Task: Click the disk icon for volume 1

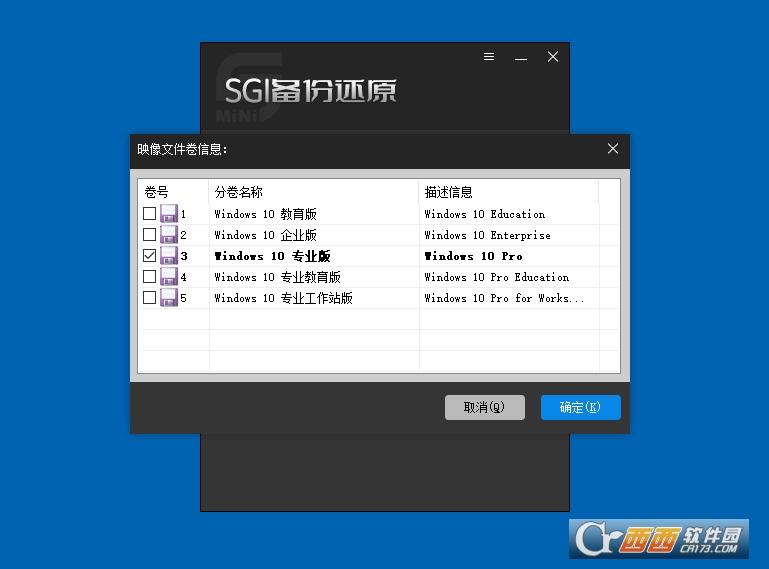Action: pyautogui.click(x=169, y=214)
